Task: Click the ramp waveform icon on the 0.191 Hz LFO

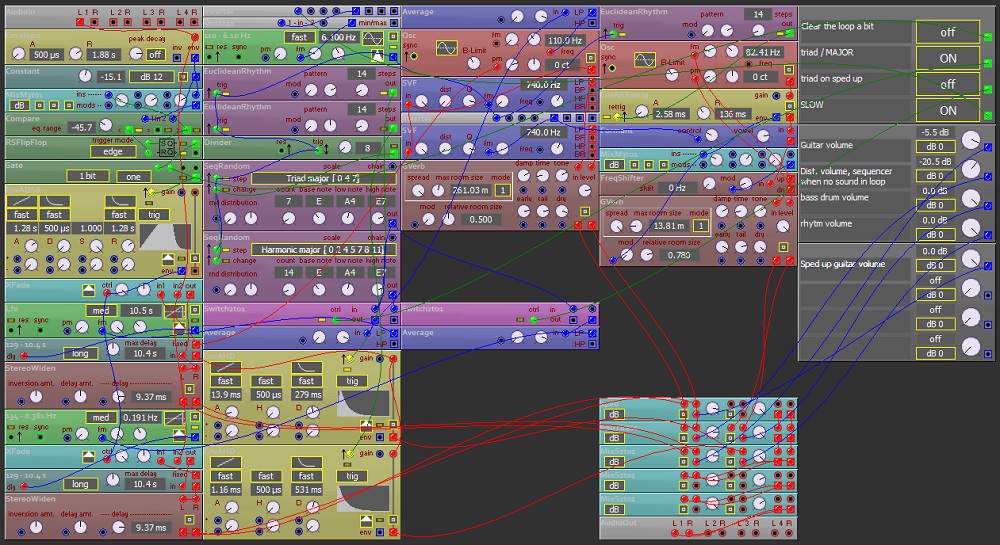Action: 174,418
